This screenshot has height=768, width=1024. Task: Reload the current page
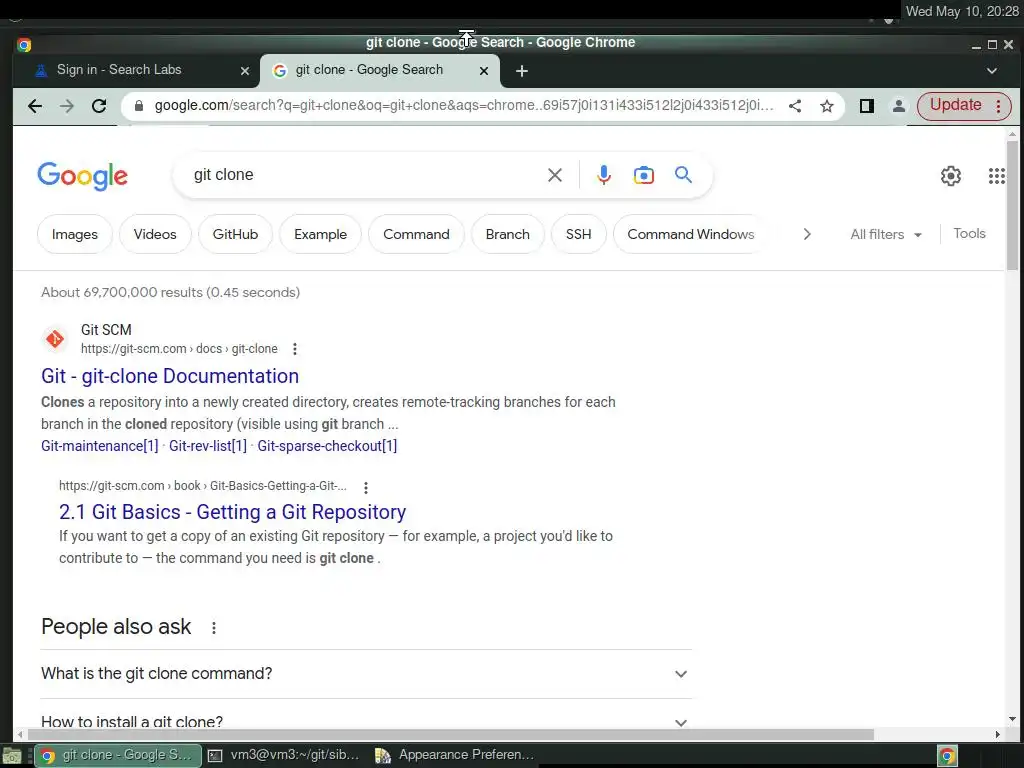tap(99, 106)
